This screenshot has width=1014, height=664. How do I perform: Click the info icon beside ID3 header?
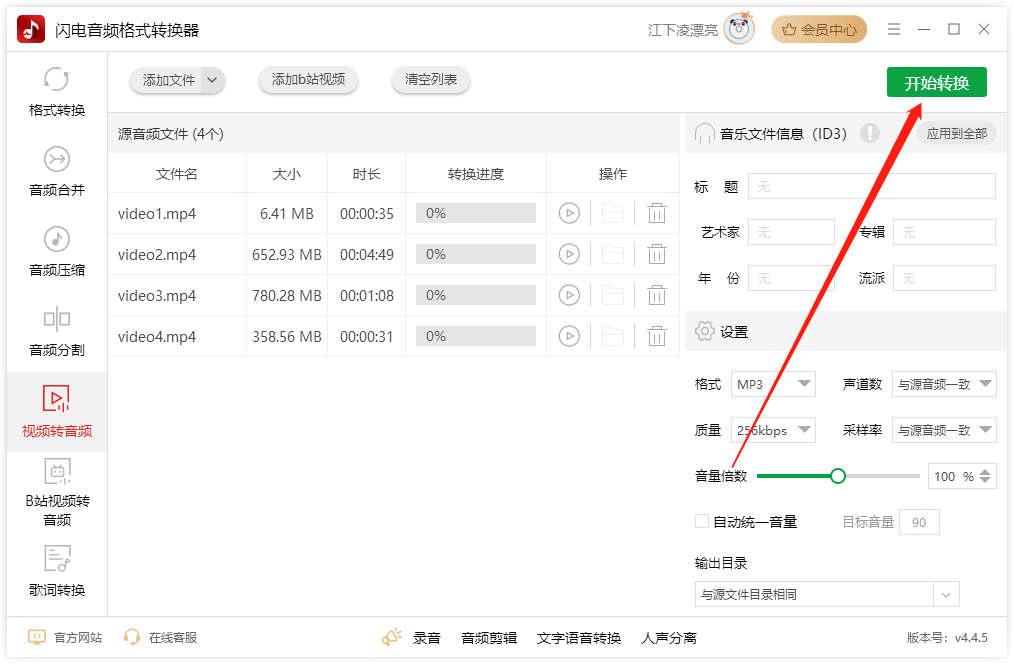pyautogui.click(x=869, y=133)
